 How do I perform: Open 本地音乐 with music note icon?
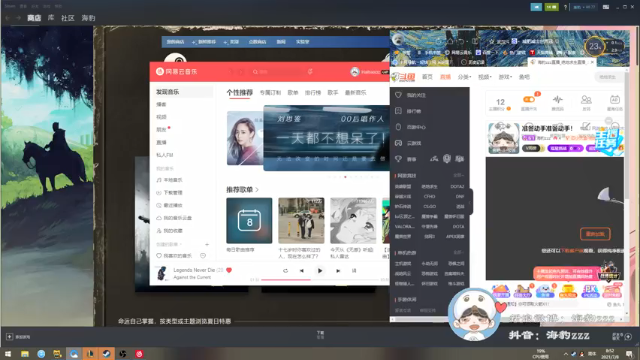tap(169, 180)
